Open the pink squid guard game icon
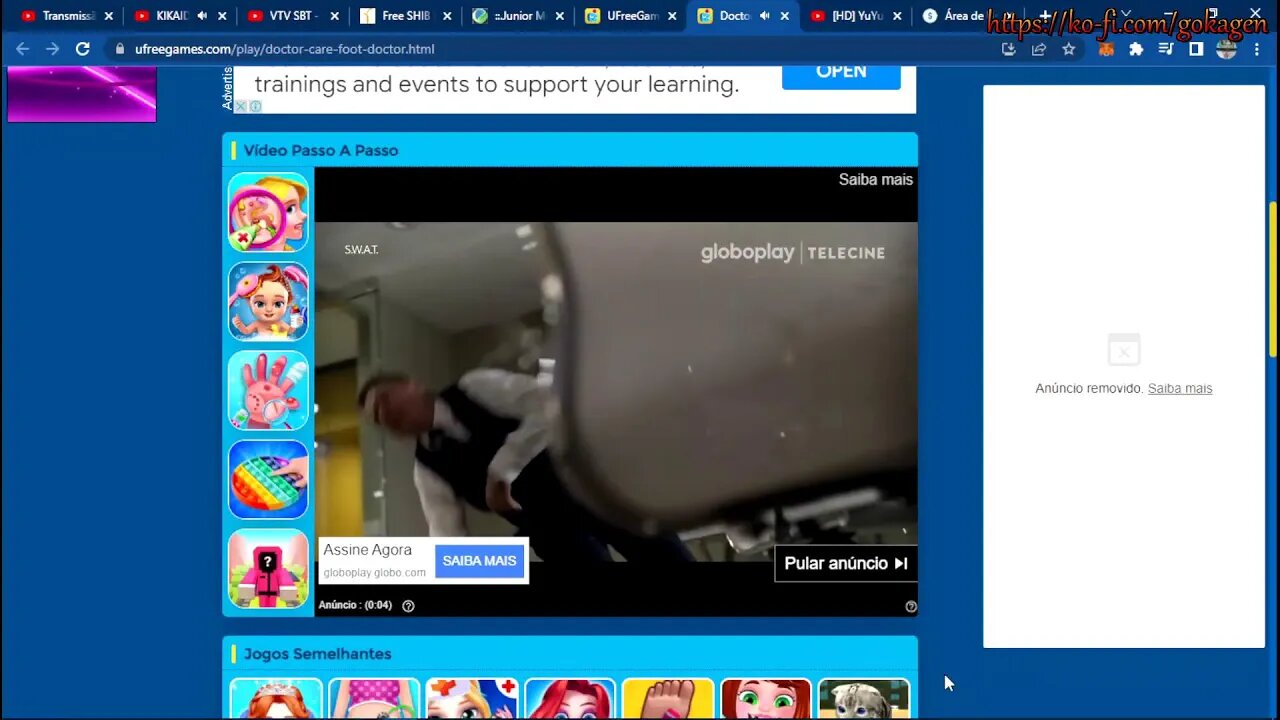1280x720 pixels. [268, 568]
